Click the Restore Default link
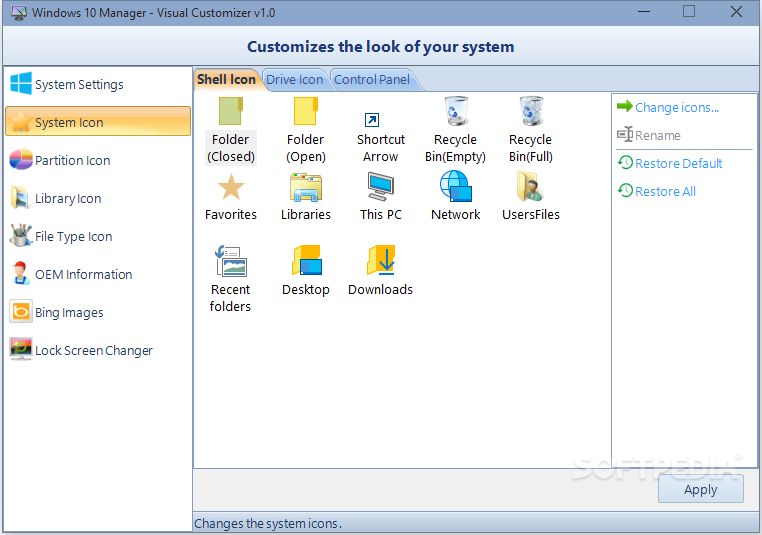Image resolution: width=762 pixels, height=535 pixels. tap(670, 163)
